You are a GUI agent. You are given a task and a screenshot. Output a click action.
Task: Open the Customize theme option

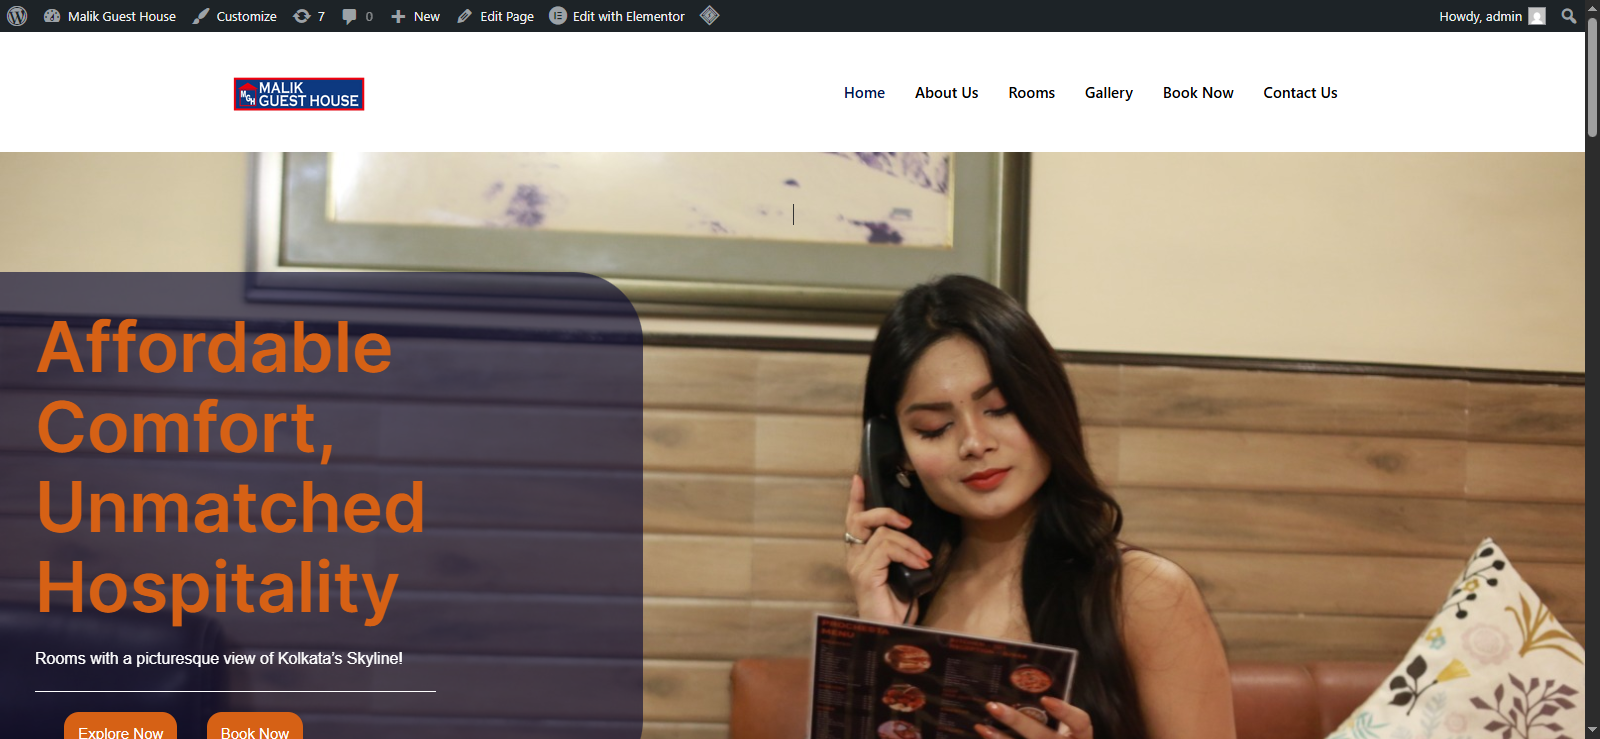235,16
